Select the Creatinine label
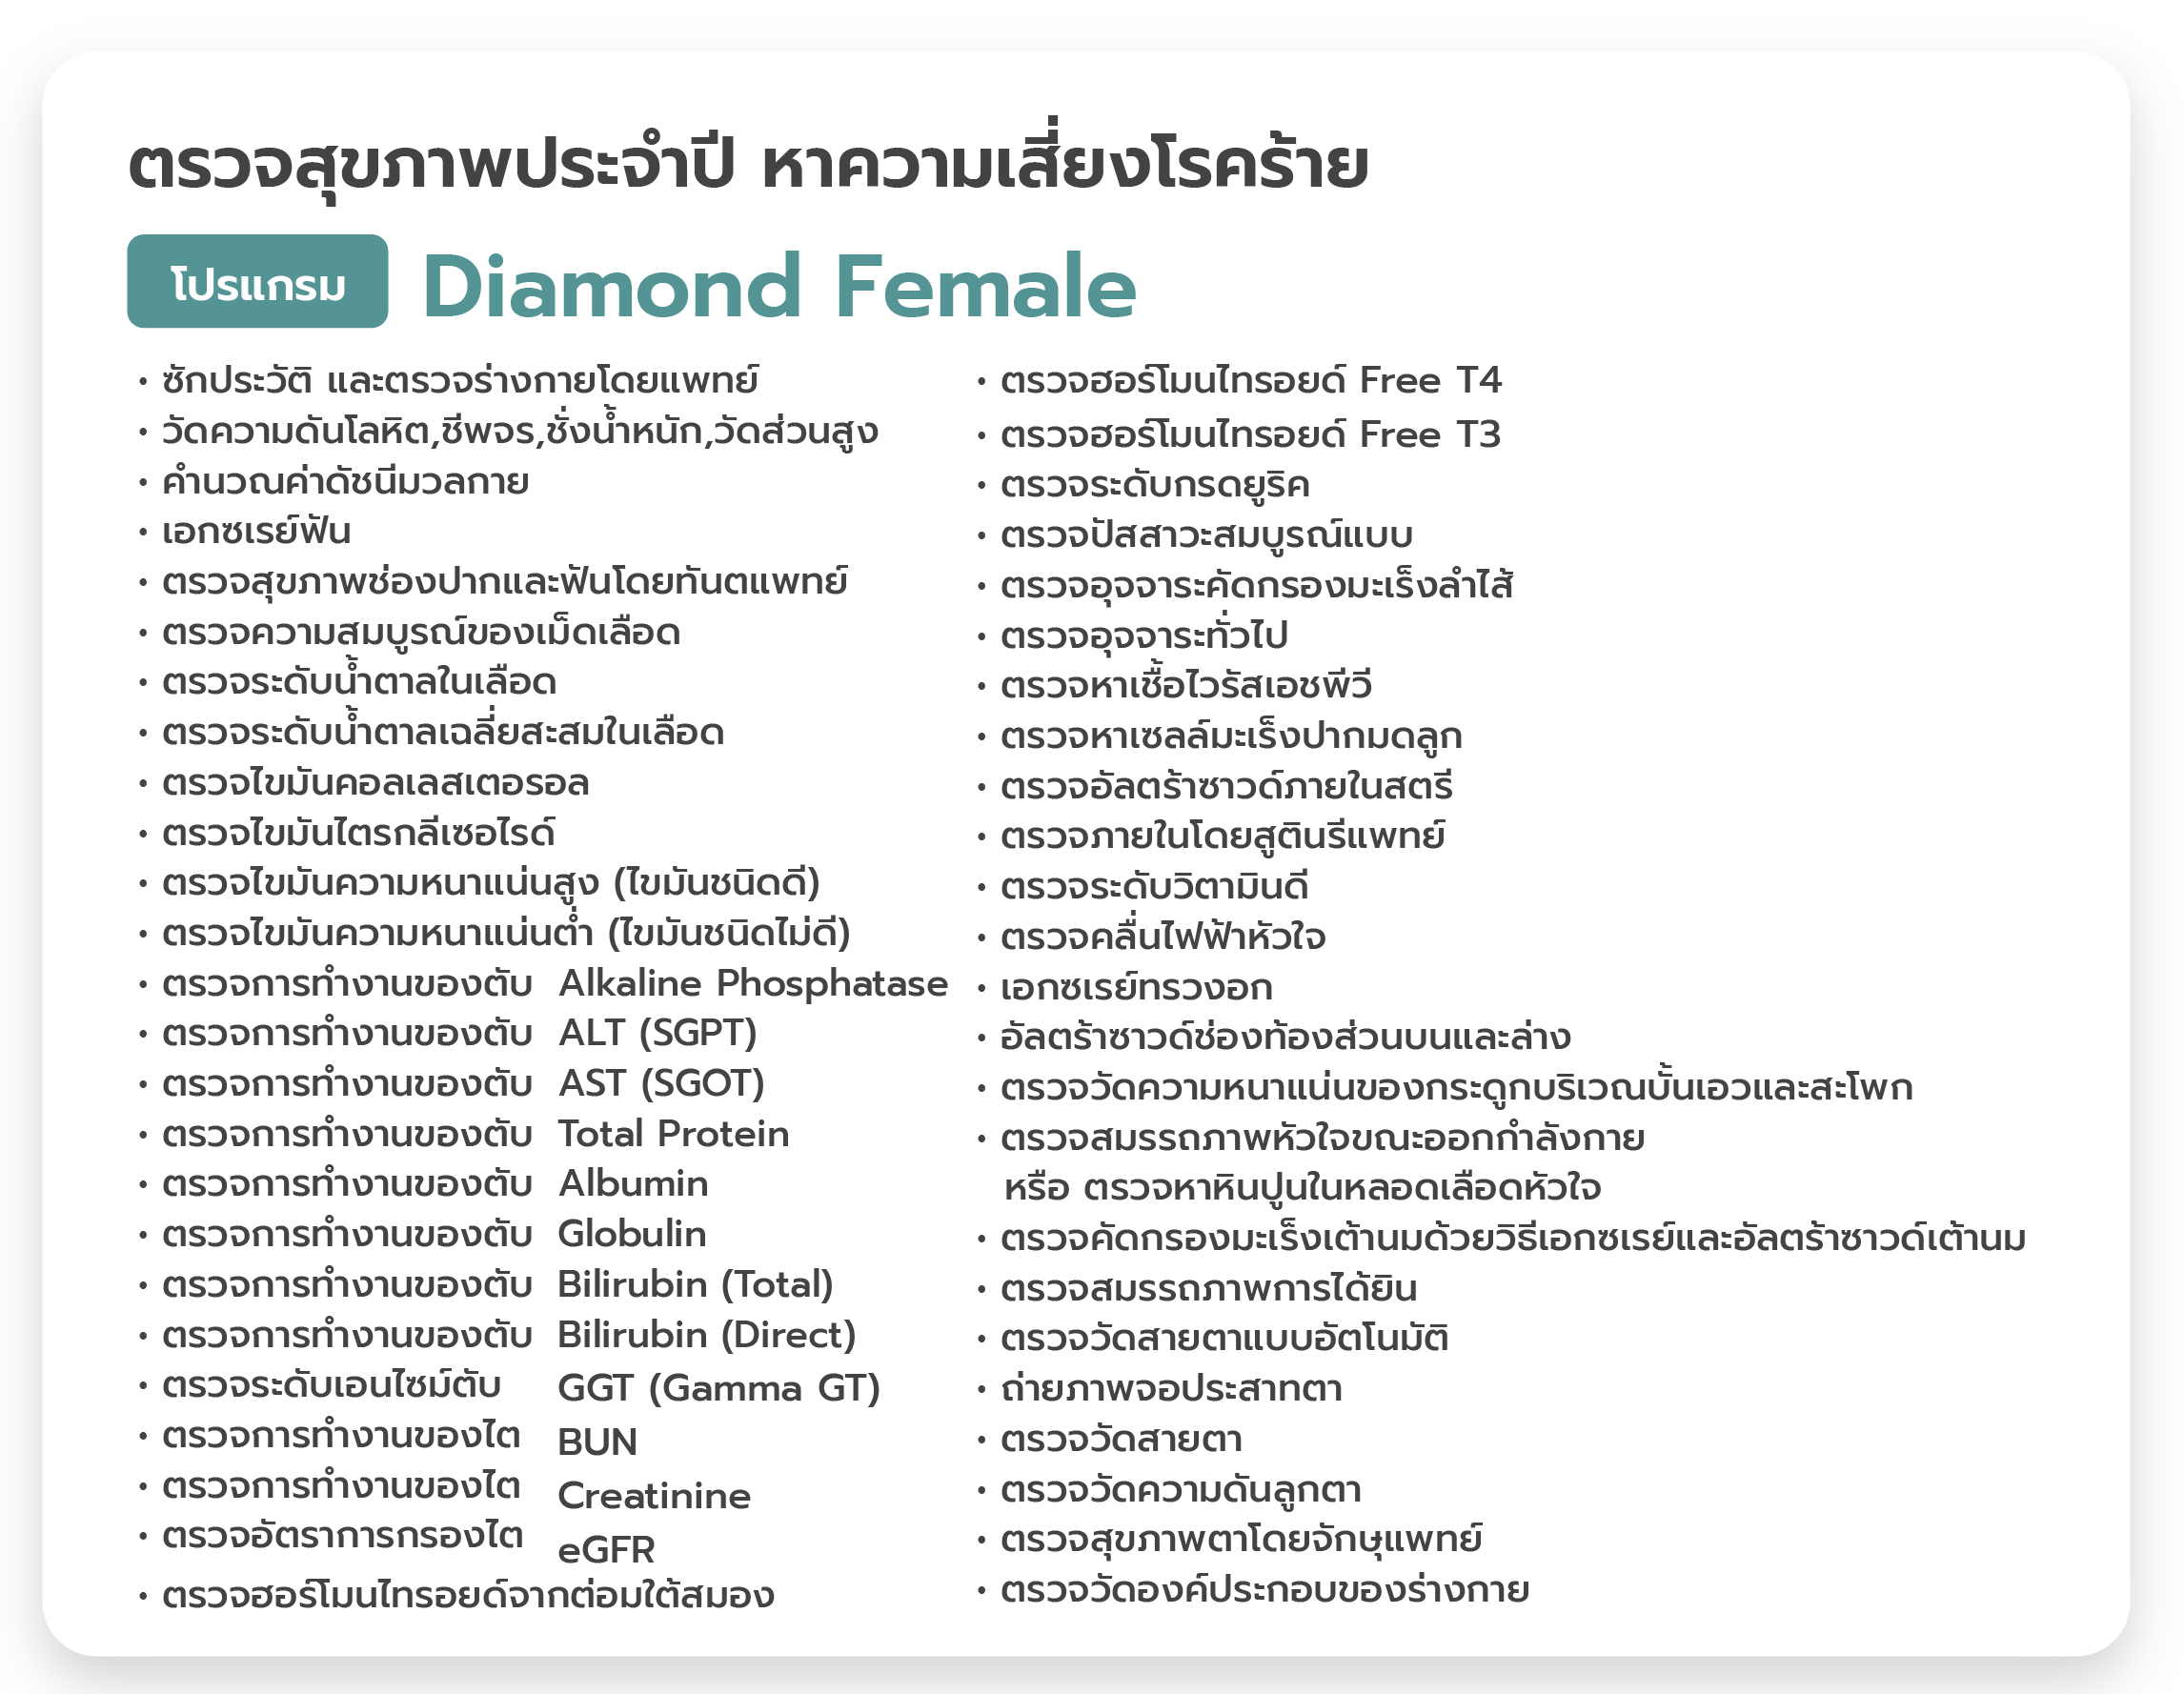 [x=654, y=1496]
